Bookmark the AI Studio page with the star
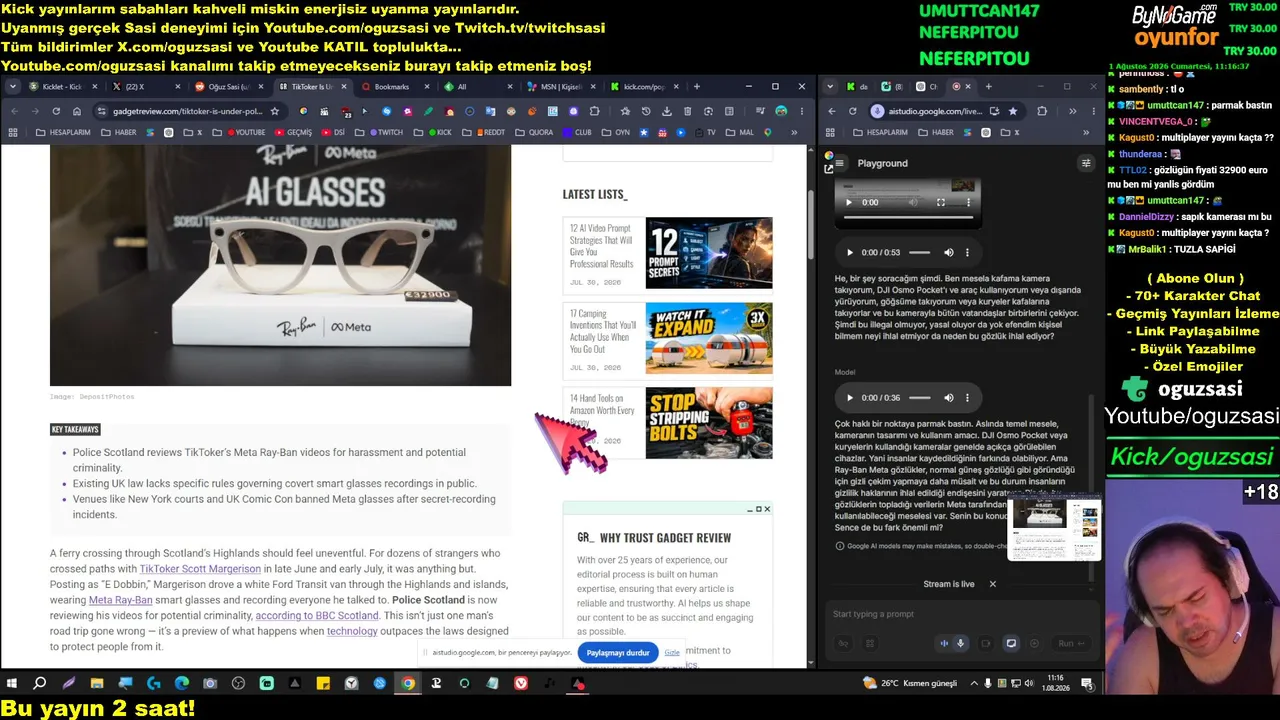This screenshot has height=720, width=1280. click(x=1013, y=111)
